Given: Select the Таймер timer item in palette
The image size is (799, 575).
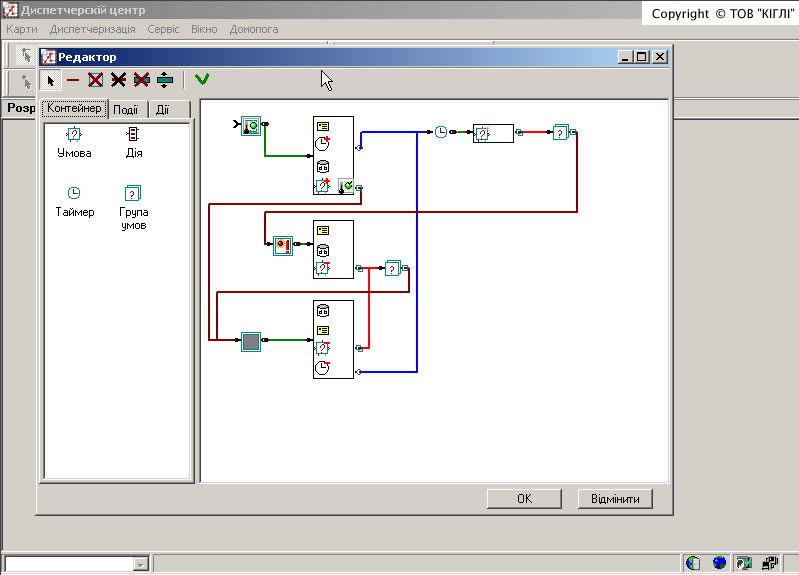Looking at the screenshot, I should pyautogui.click(x=74, y=200).
